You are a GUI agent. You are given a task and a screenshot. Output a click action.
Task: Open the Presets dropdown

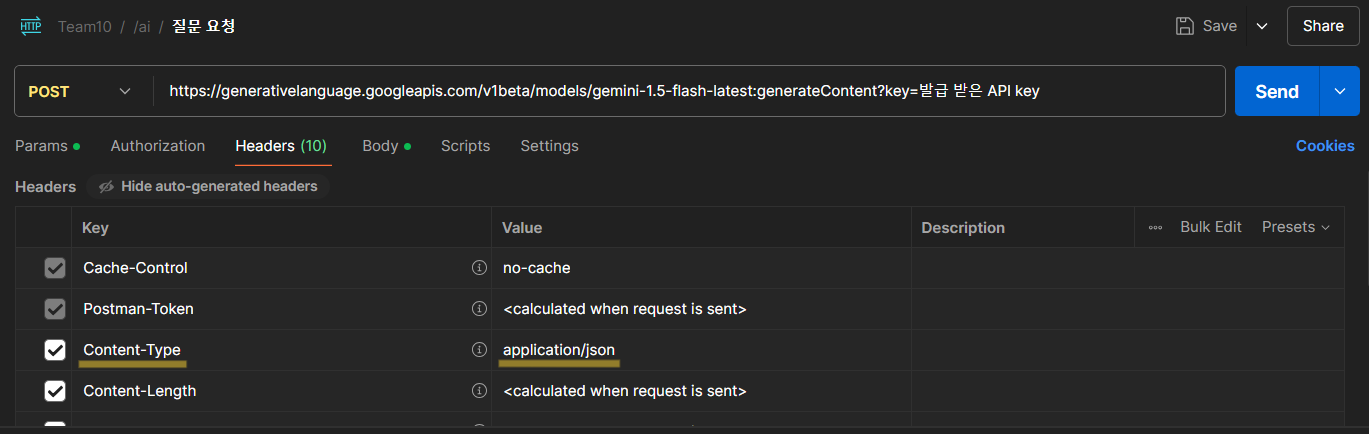1295,227
